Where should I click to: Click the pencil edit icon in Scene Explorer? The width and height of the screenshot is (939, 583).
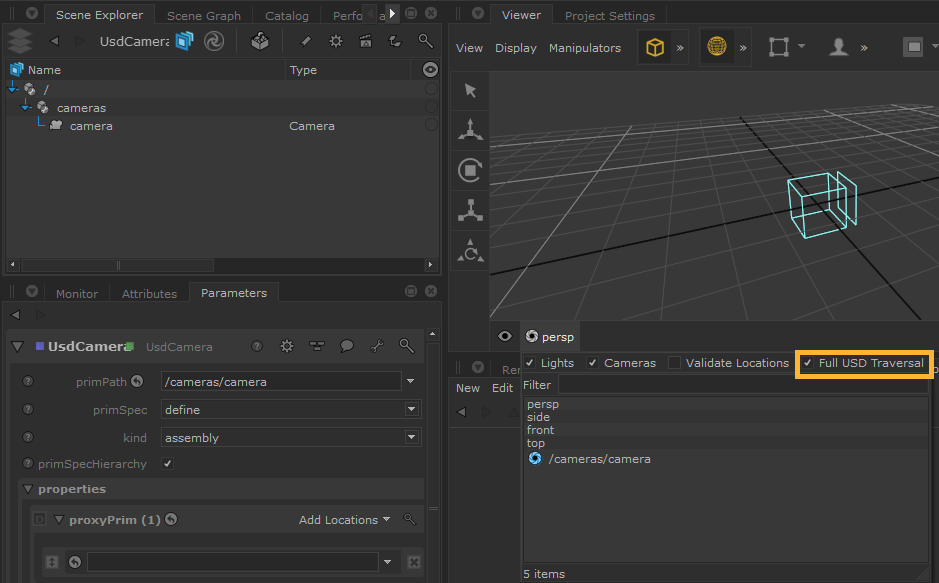[x=306, y=41]
